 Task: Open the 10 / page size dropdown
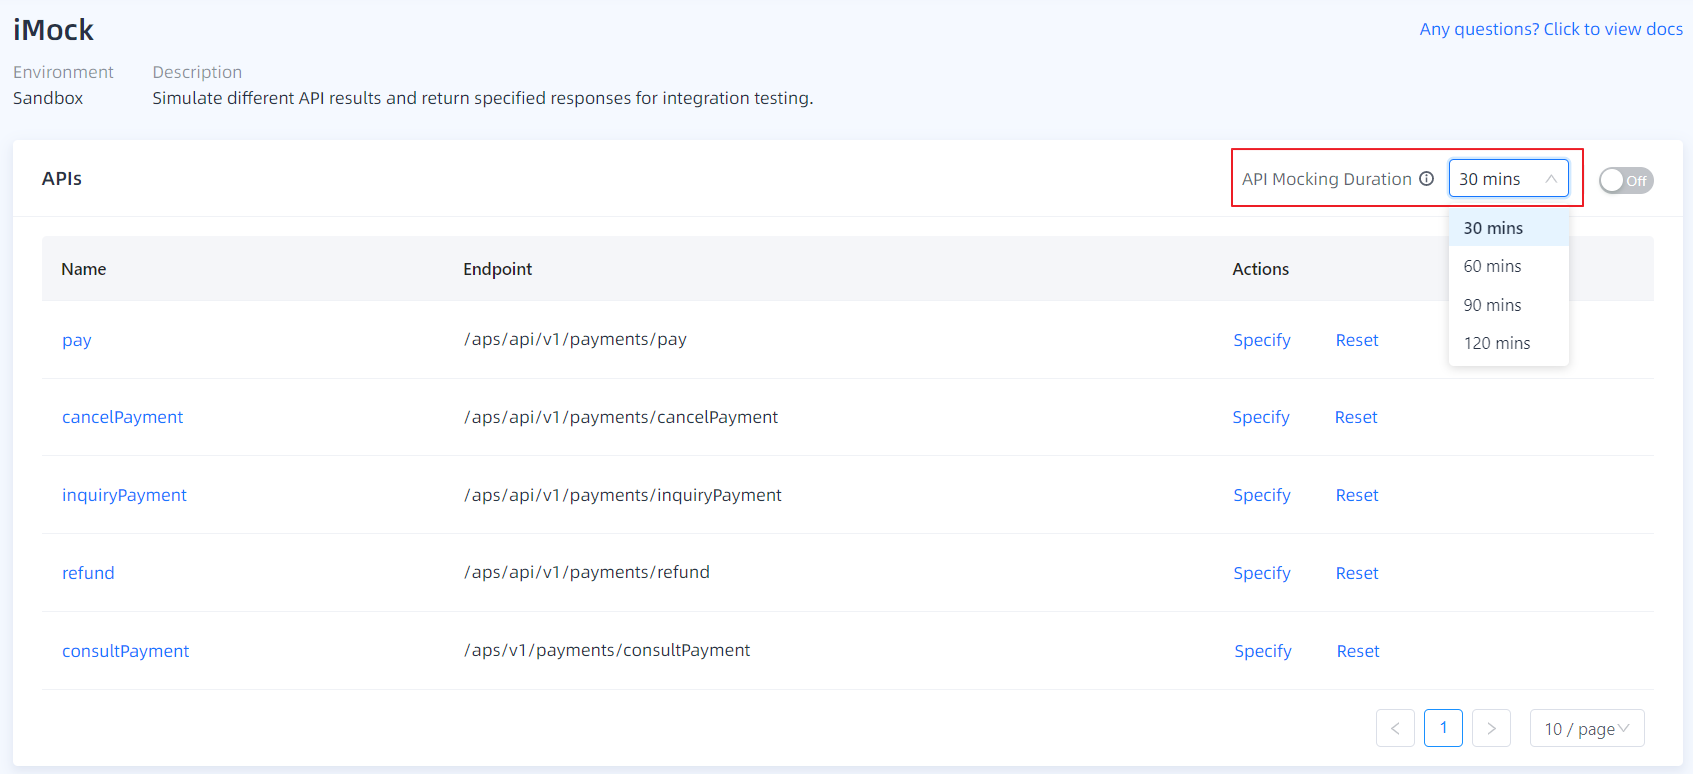(1586, 728)
